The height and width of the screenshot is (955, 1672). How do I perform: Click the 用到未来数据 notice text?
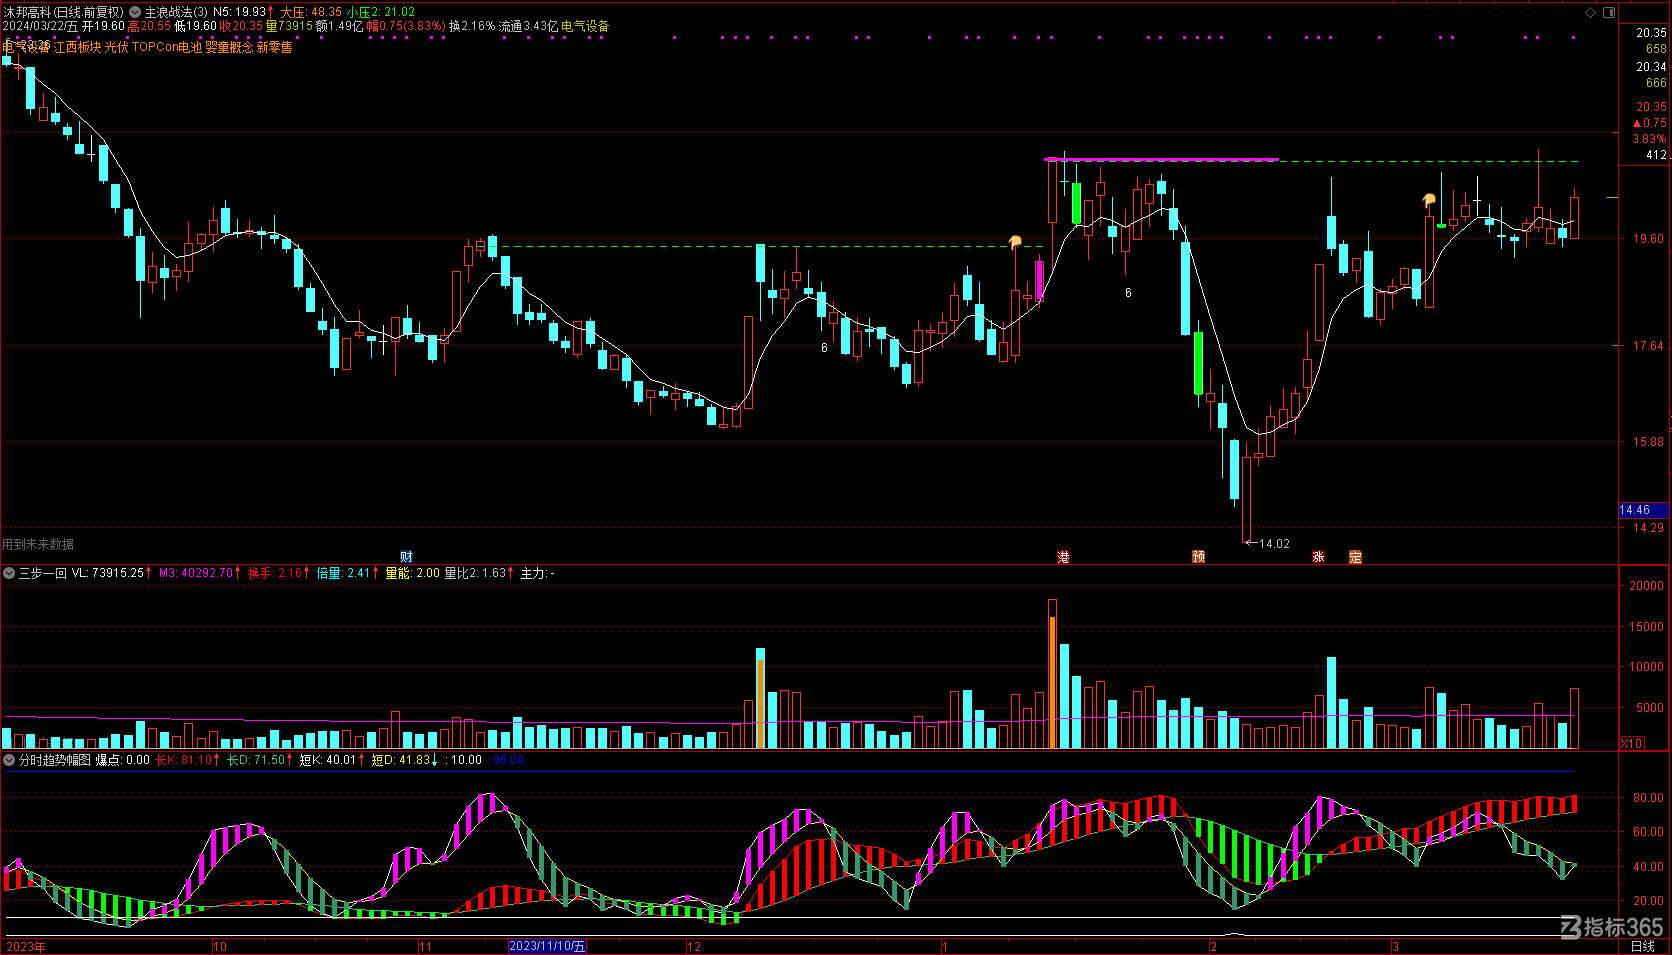click(38, 544)
